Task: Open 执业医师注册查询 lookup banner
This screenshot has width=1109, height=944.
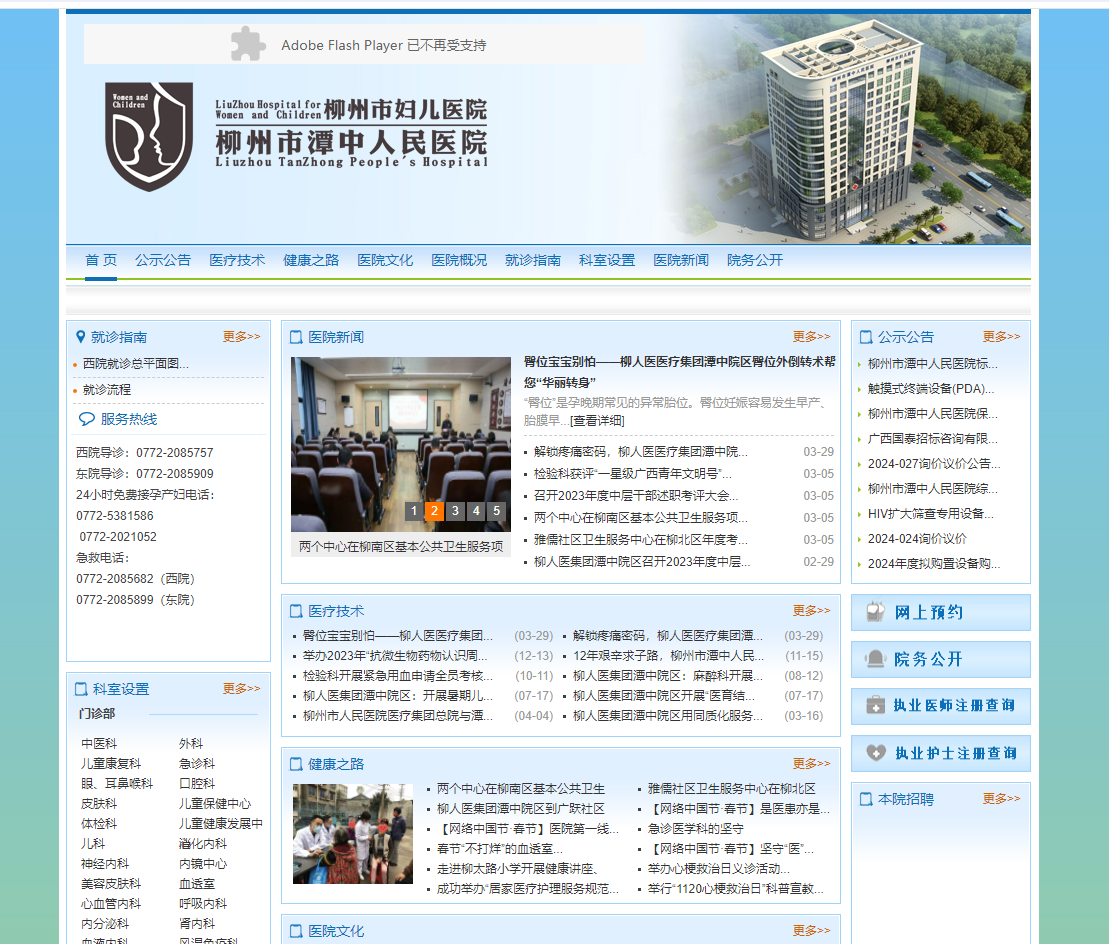Action: pyautogui.click(x=941, y=706)
